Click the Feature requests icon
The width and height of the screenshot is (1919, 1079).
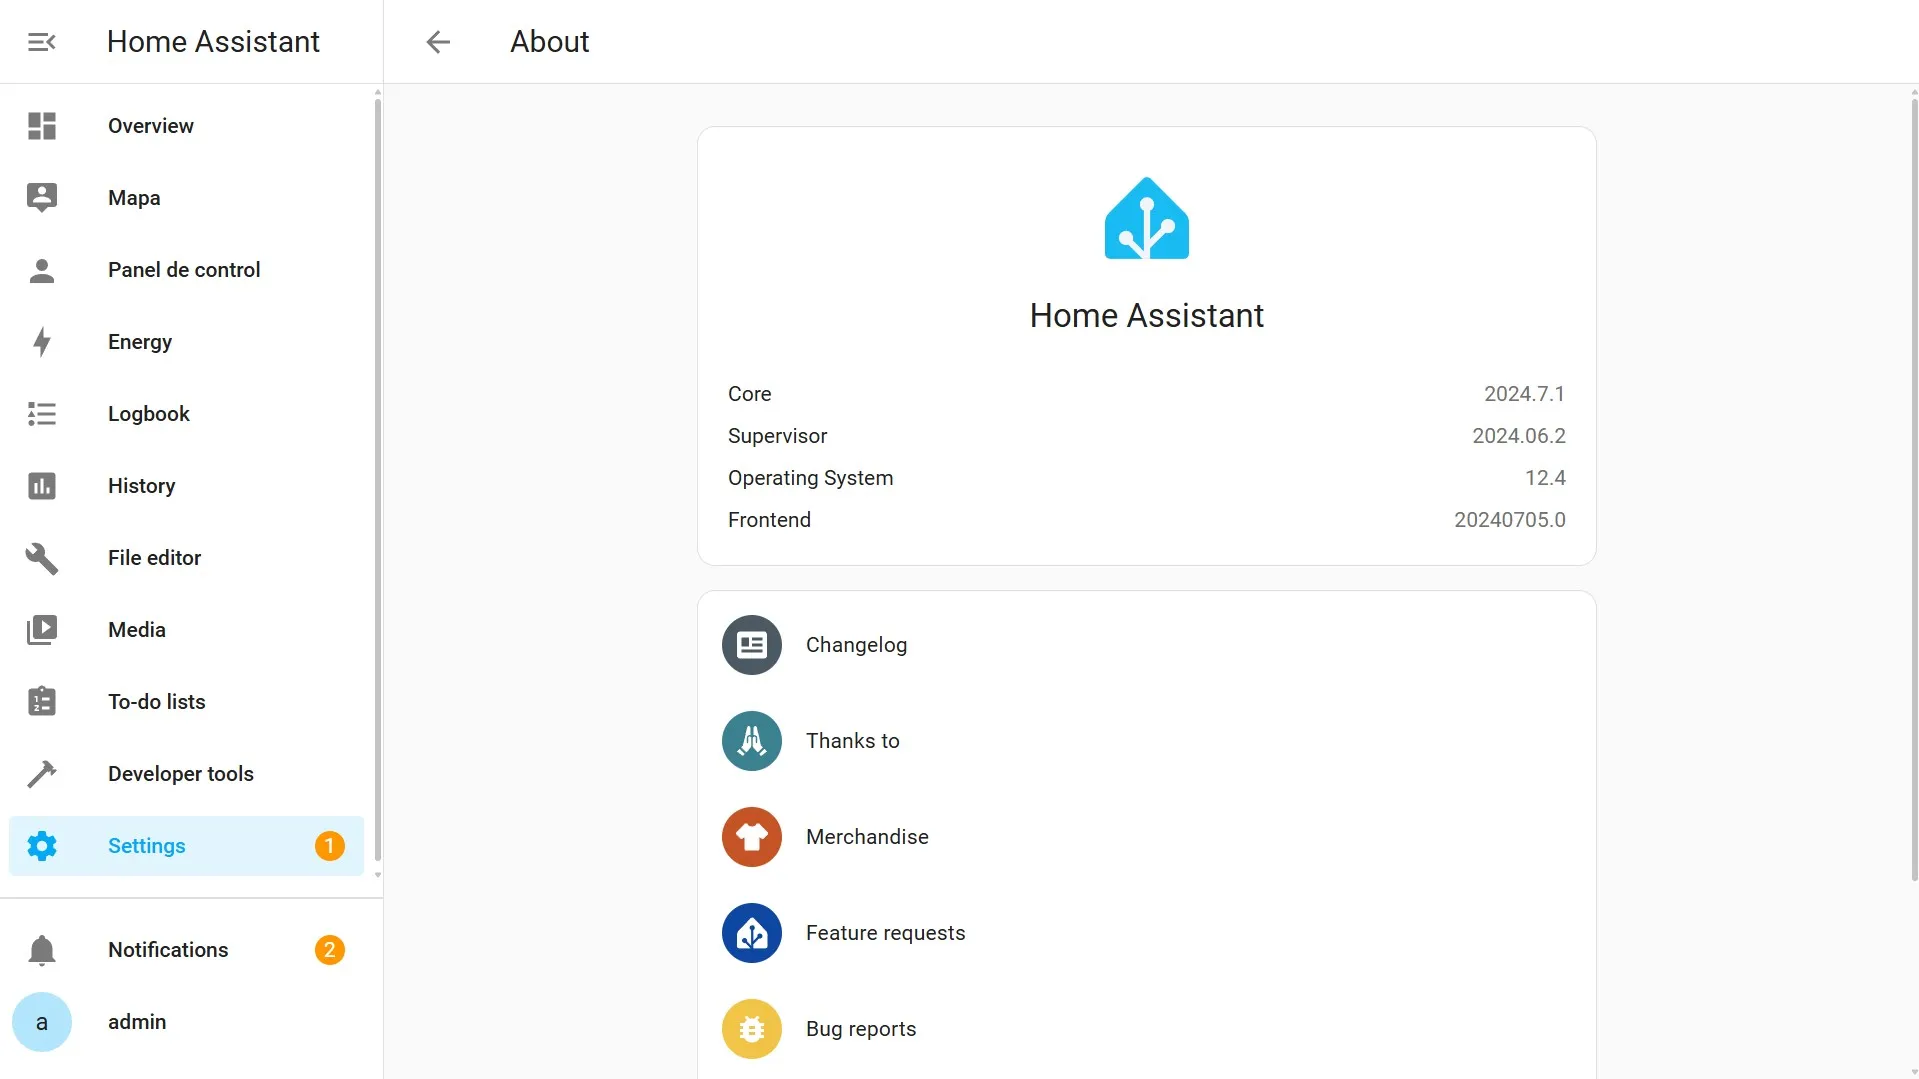coord(752,933)
